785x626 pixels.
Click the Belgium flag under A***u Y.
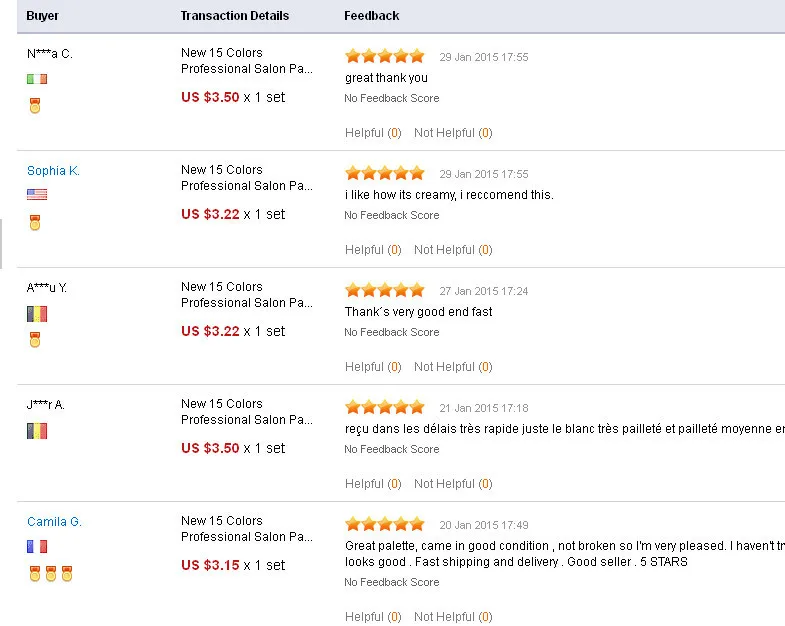click(x=37, y=314)
